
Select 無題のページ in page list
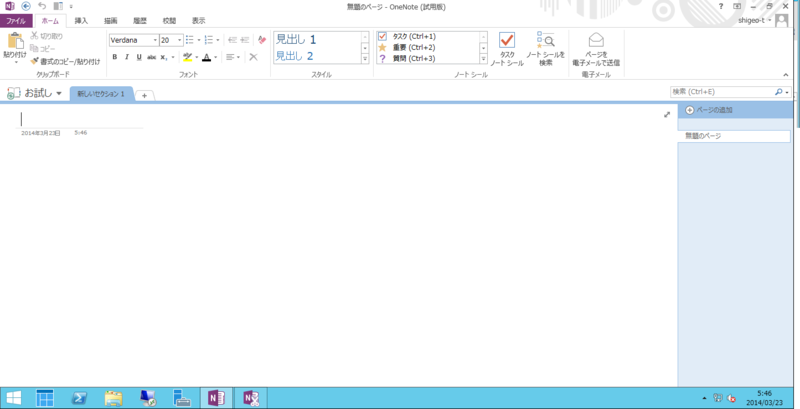pyautogui.click(x=734, y=136)
